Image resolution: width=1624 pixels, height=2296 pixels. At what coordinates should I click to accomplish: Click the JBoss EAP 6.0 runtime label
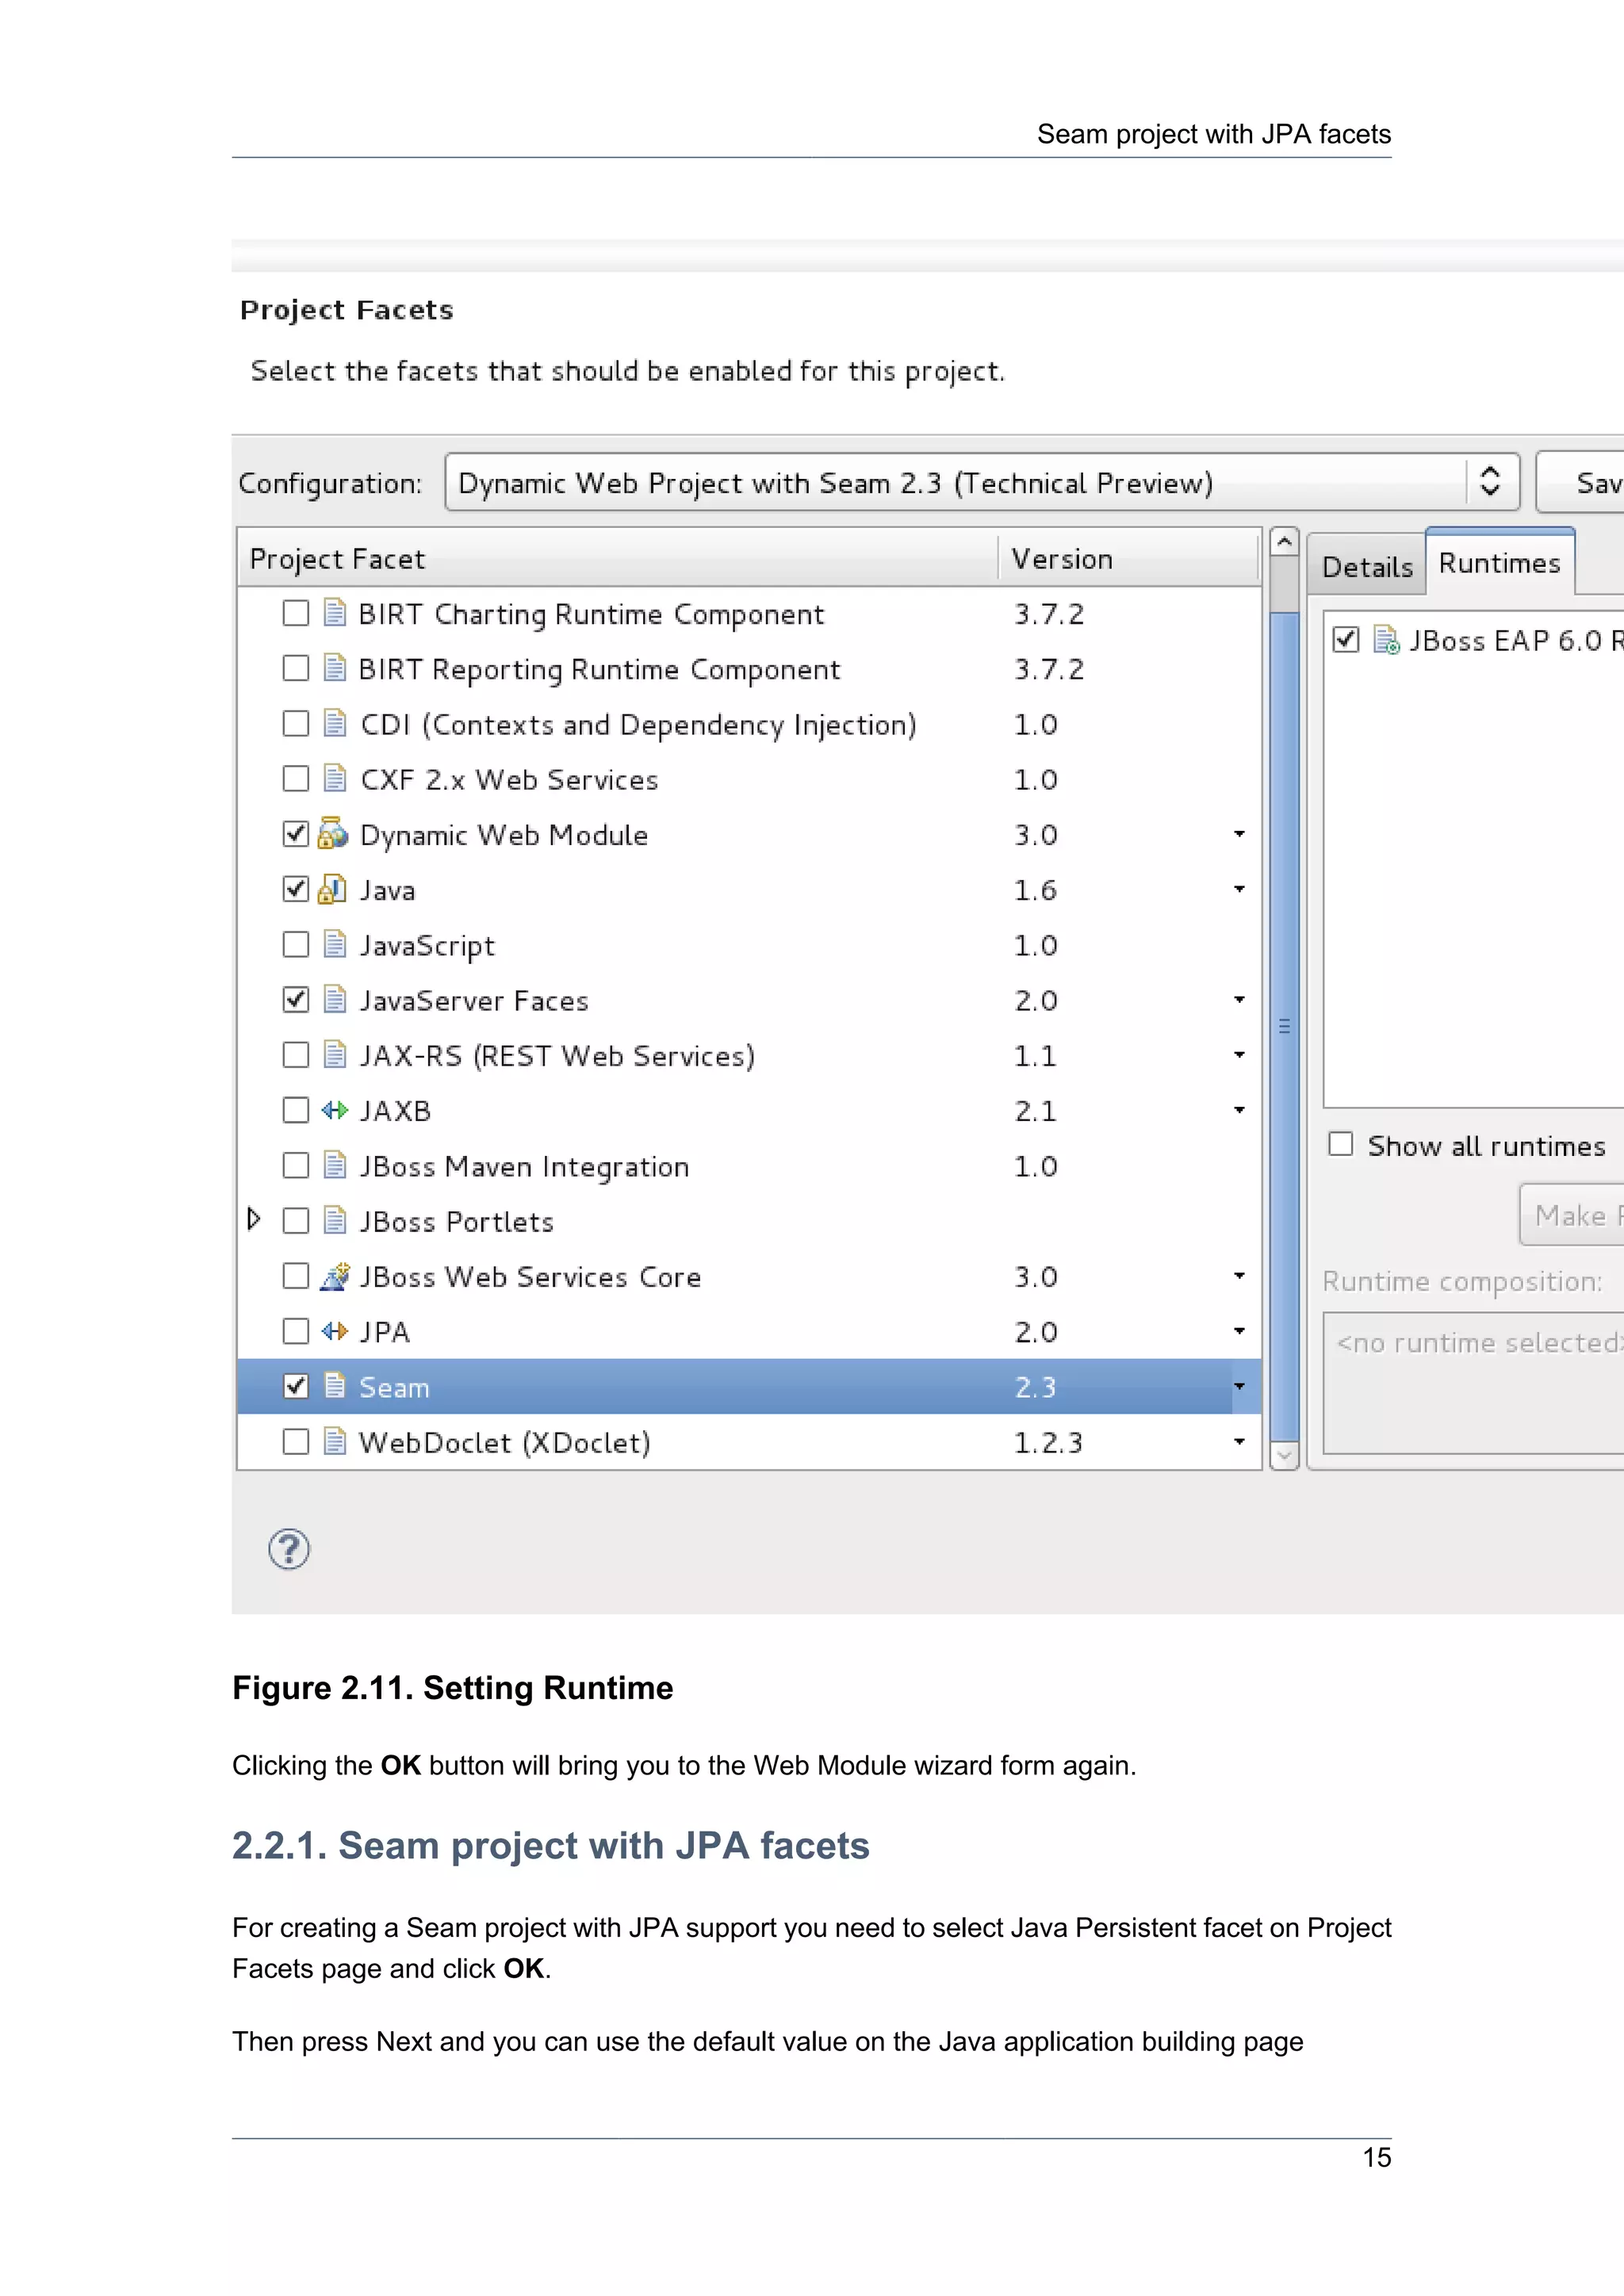click(1516, 640)
